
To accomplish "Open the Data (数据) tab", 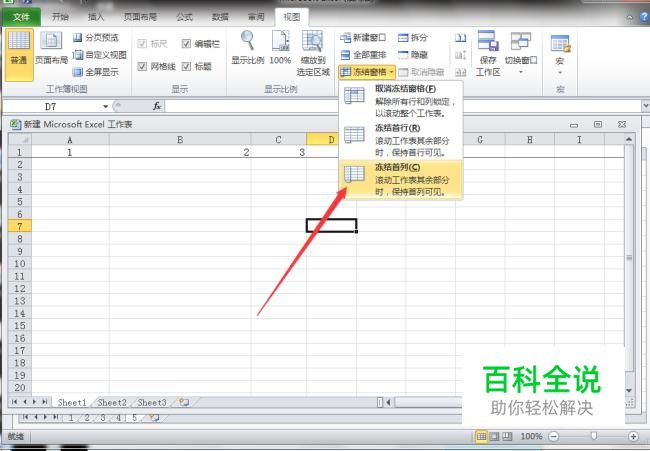I will (x=220, y=17).
